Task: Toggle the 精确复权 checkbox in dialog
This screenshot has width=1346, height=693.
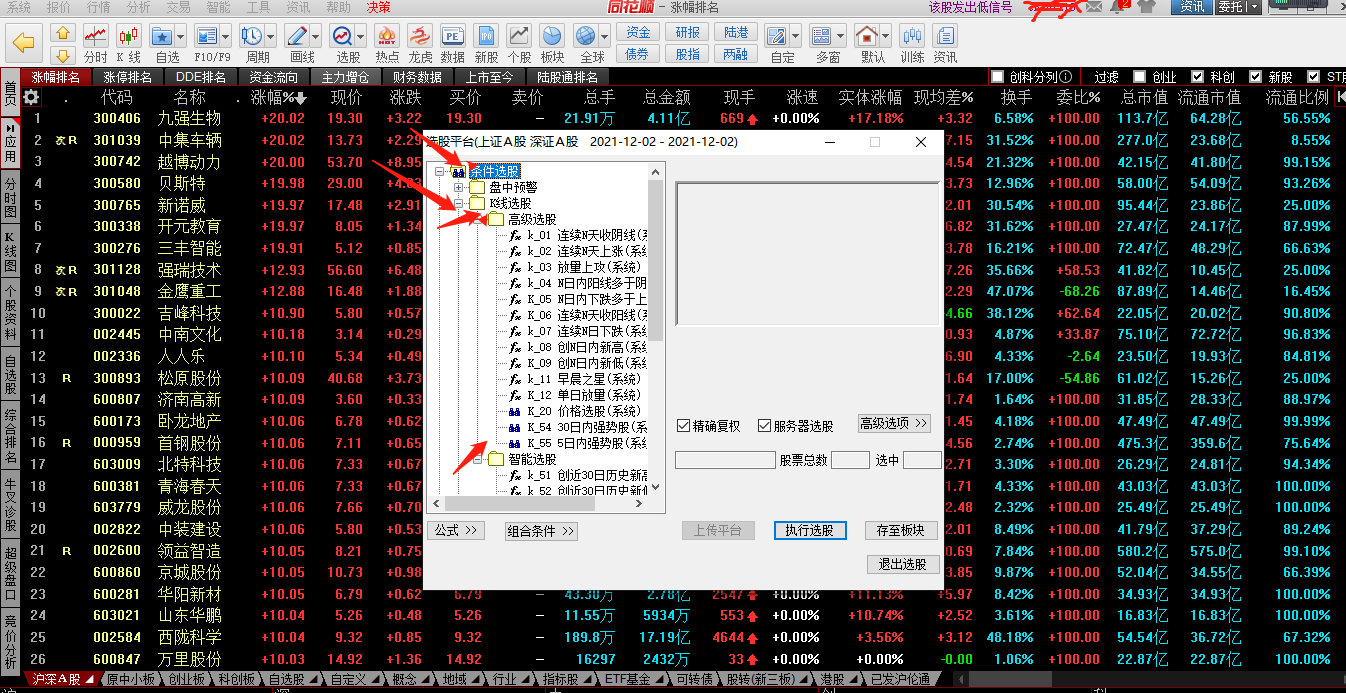Action: click(684, 426)
